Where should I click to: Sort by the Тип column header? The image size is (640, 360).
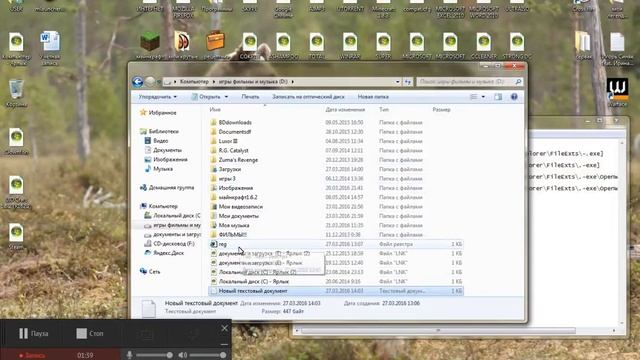384,109
